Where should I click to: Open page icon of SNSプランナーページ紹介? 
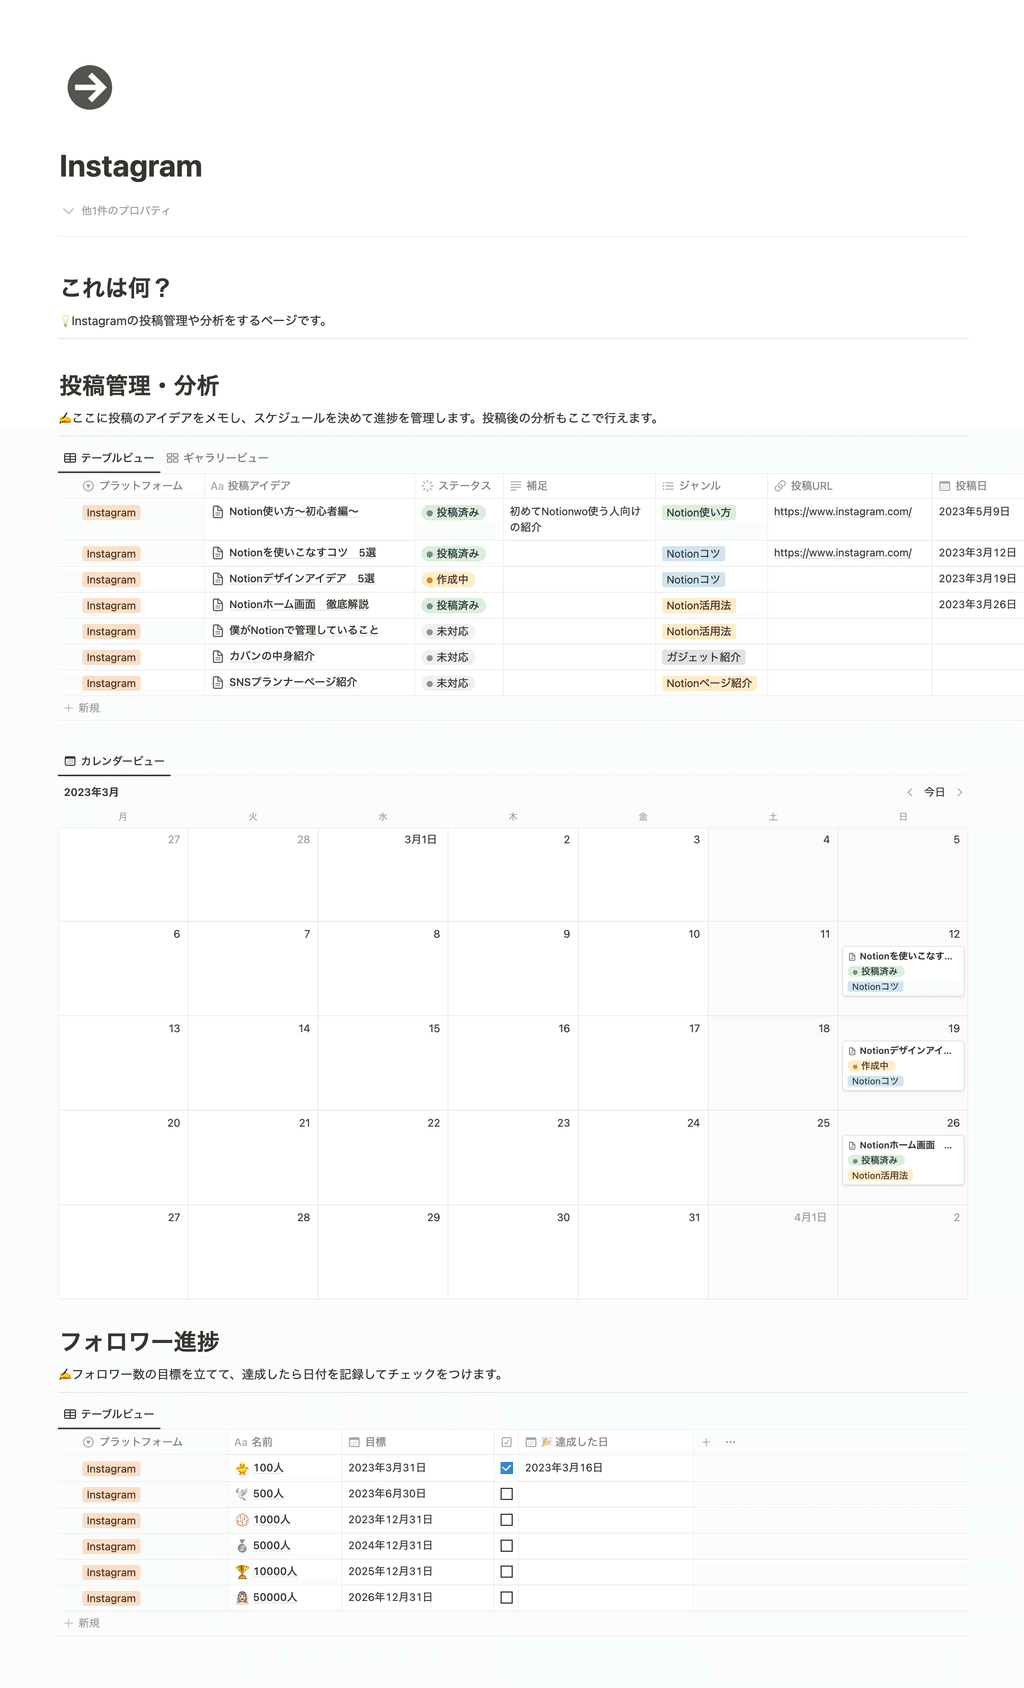coord(218,683)
